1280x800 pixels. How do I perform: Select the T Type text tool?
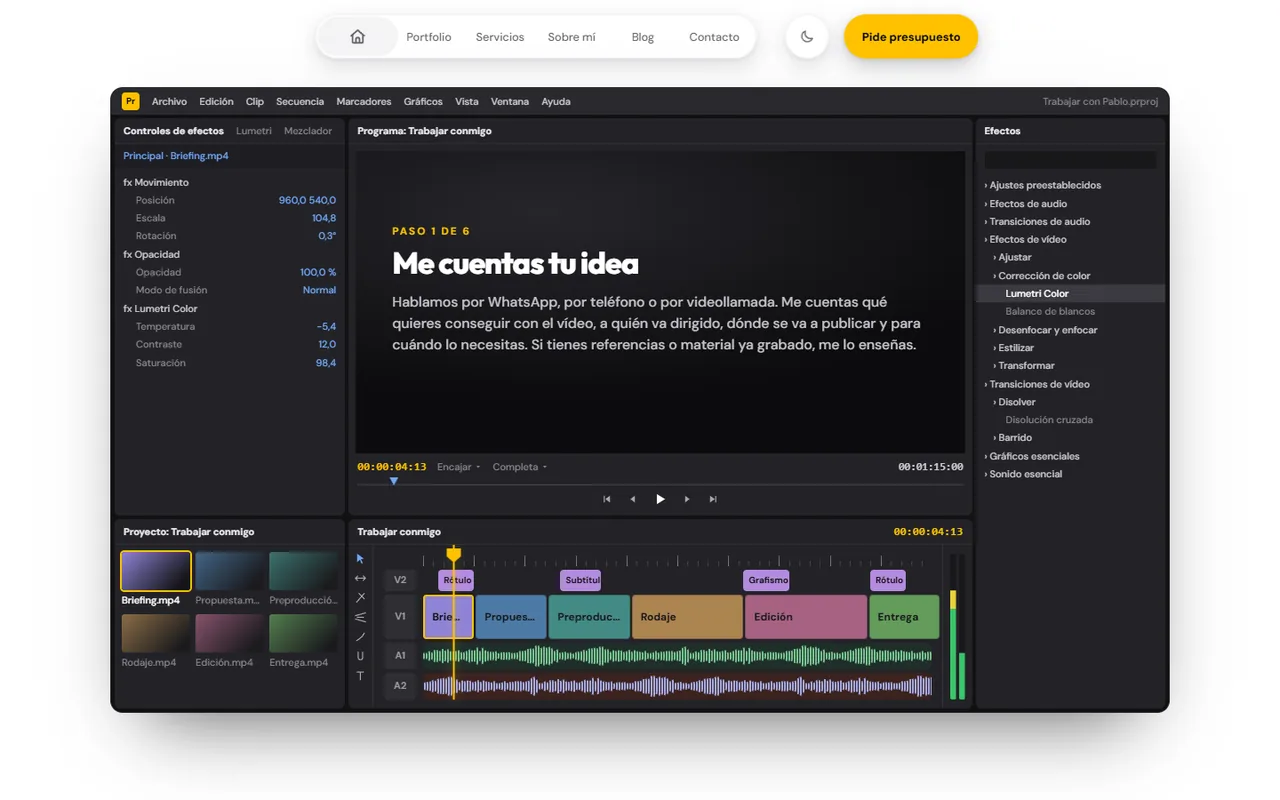tap(360, 676)
